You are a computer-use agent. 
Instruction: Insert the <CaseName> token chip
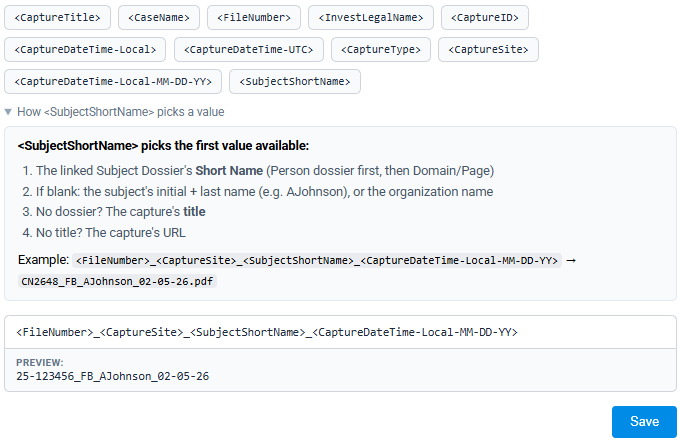tap(159, 18)
